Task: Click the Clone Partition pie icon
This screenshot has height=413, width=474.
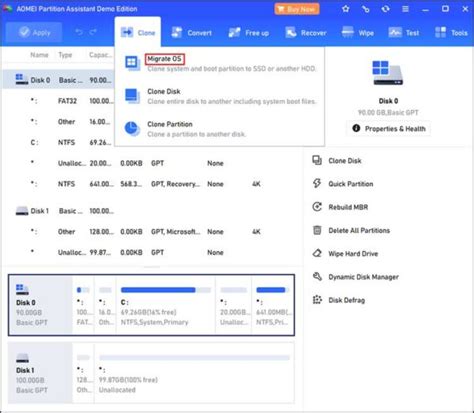Action: tap(132, 128)
